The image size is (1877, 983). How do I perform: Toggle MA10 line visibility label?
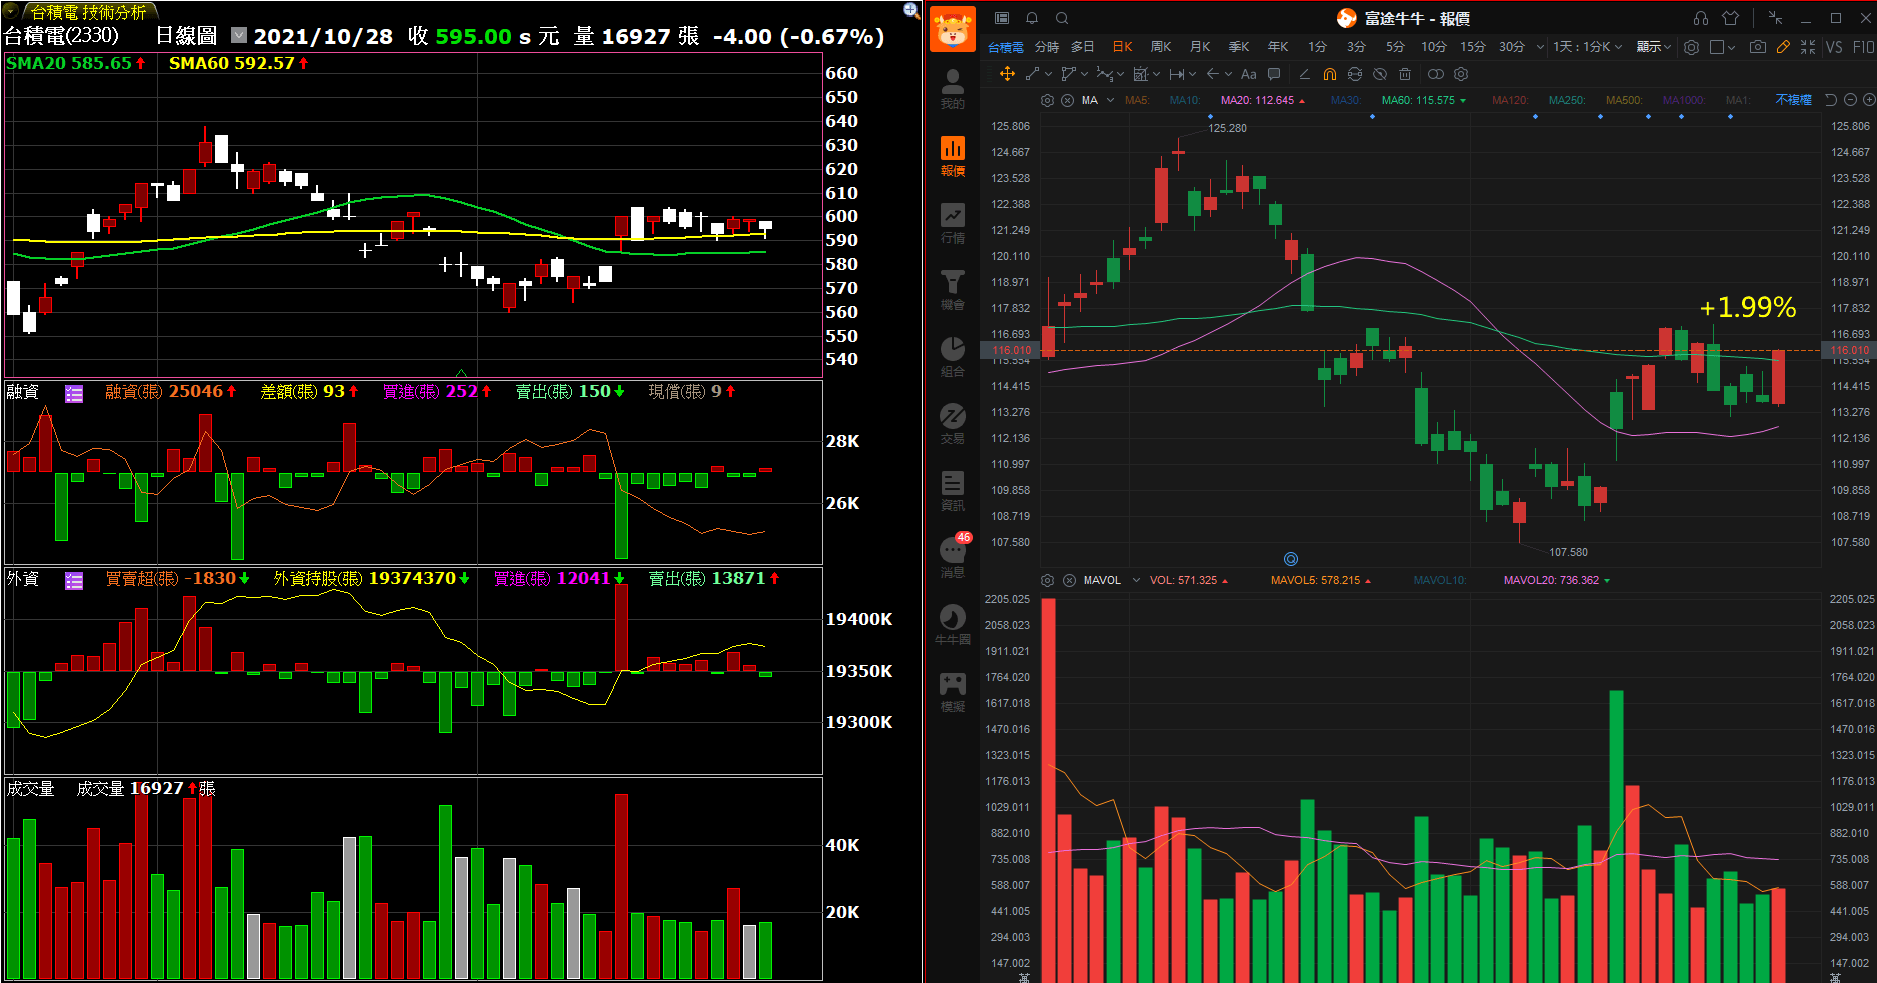tap(1184, 100)
